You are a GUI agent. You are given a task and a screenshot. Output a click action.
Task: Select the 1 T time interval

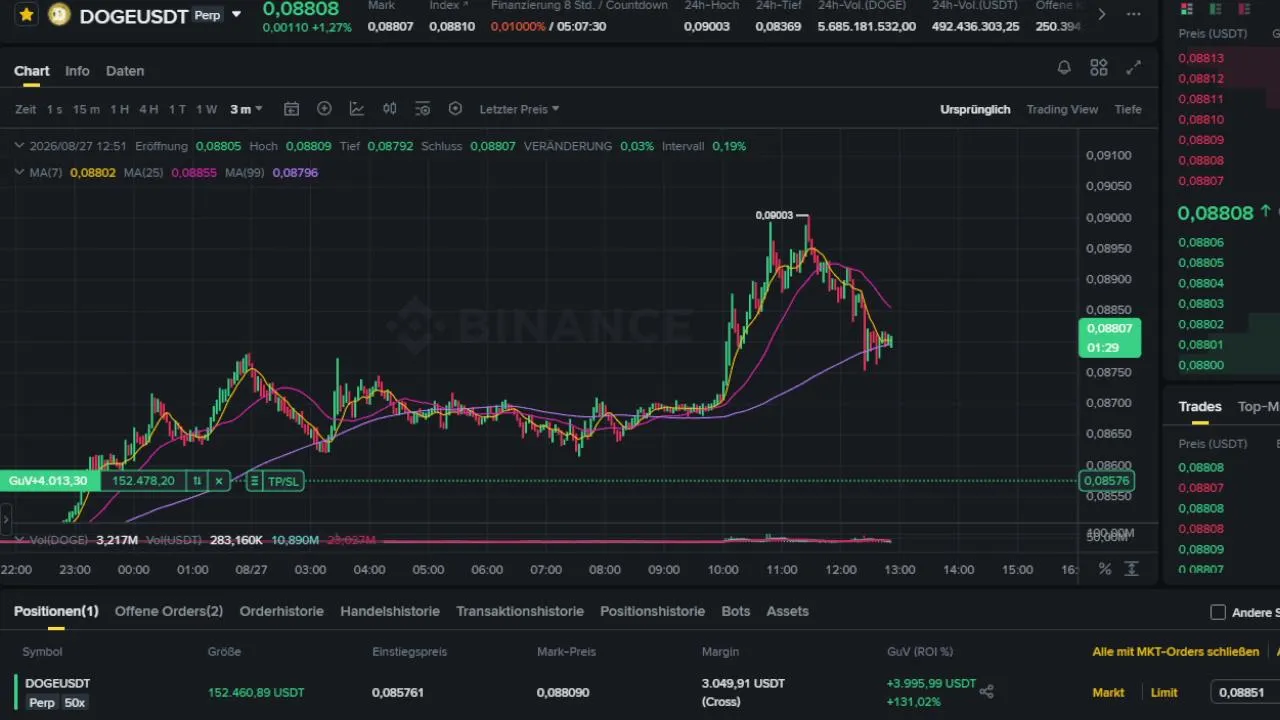pyautogui.click(x=177, y=109)
